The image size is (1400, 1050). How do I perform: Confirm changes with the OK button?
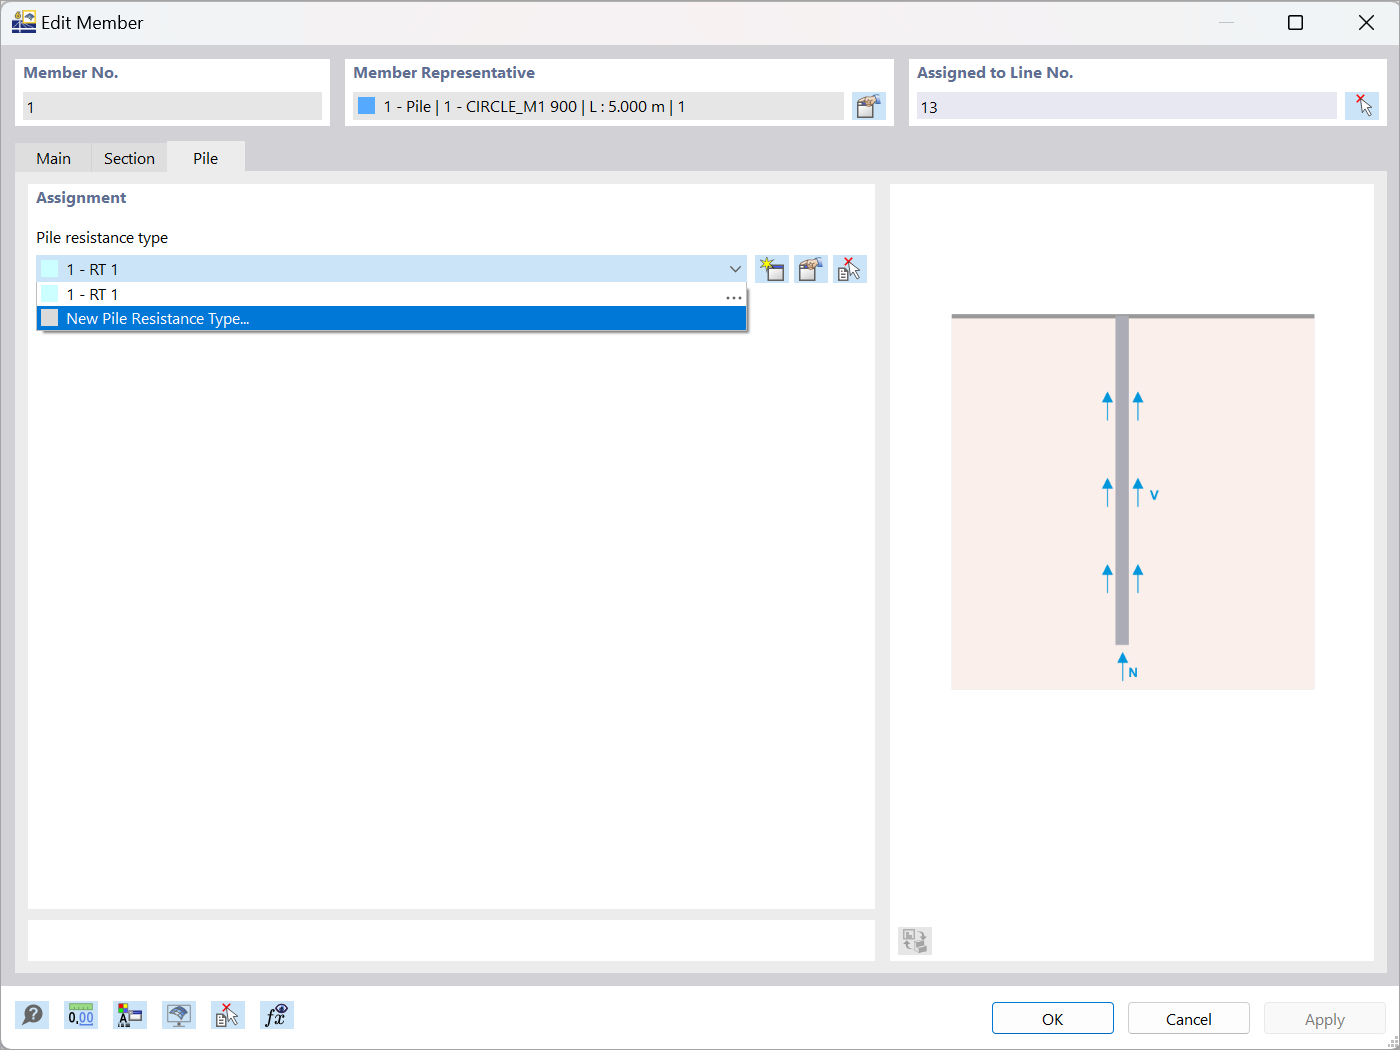coord(1052,1017)
